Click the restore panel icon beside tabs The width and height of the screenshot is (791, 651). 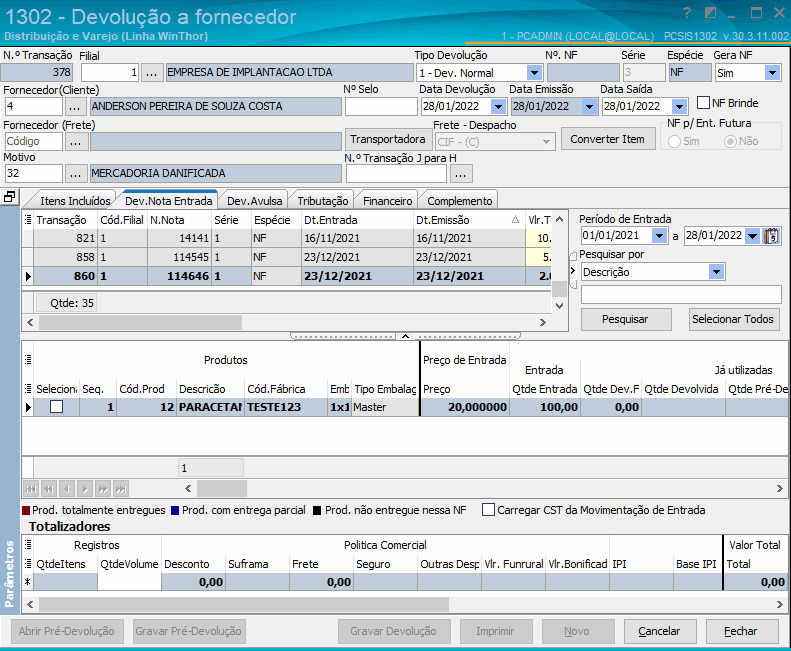click(9, 197)
